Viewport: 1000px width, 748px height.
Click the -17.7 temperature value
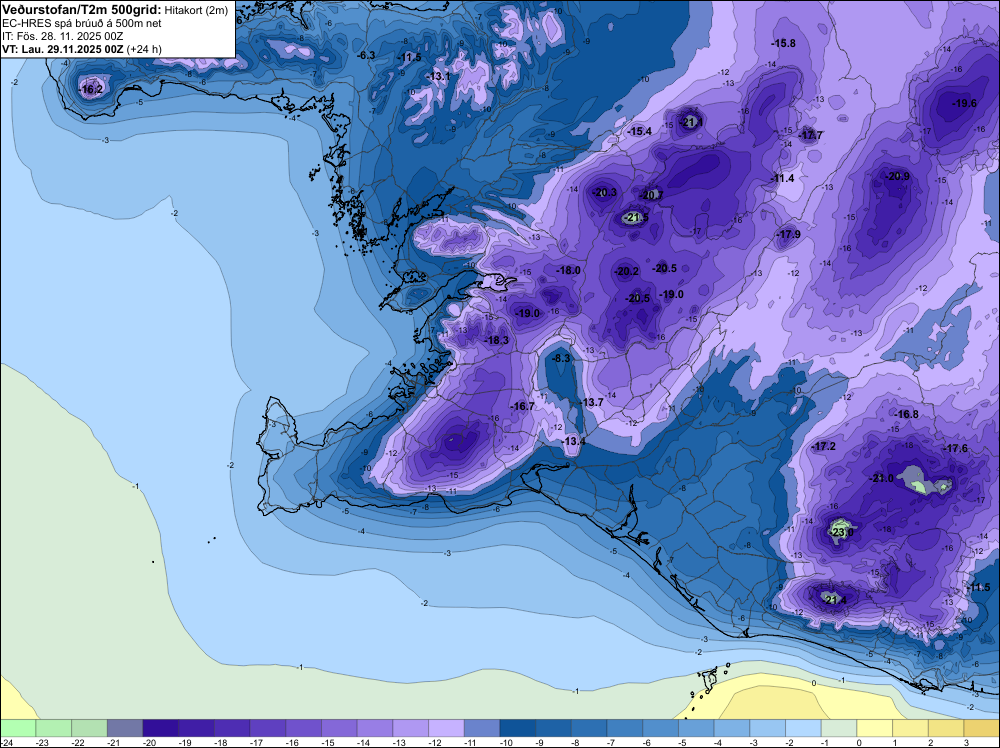[811, 135]
